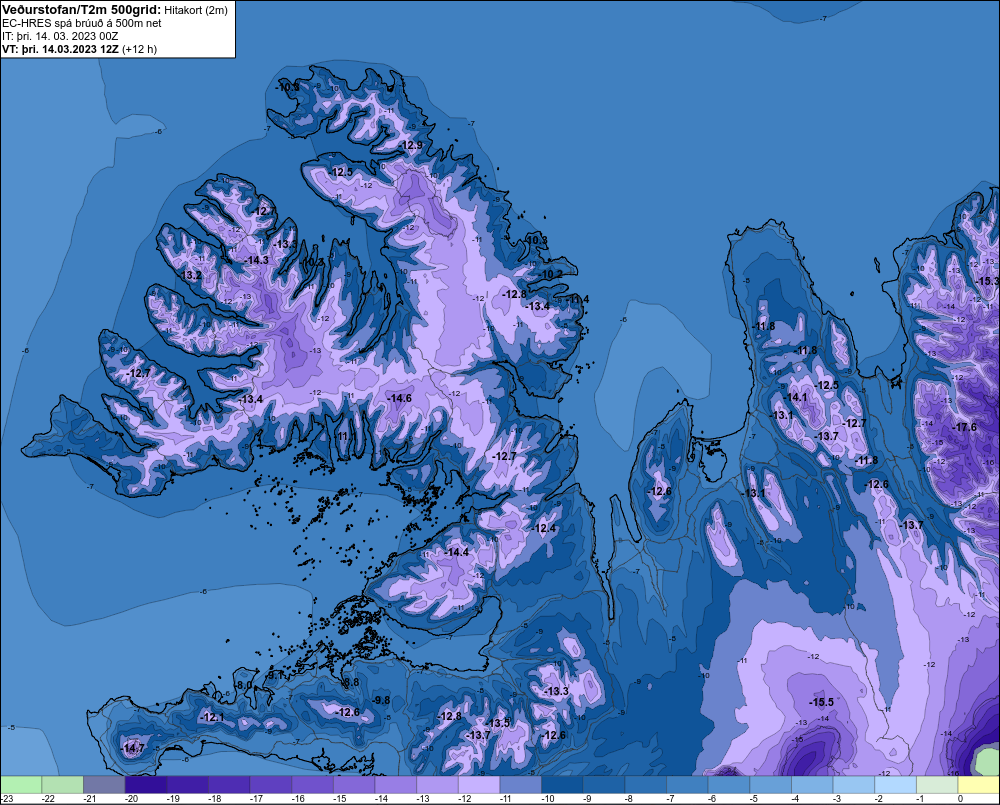Screen dimensions: 1000x805
Task: Click the grey-blue legend swatch at -21
Action: point(105,784)
